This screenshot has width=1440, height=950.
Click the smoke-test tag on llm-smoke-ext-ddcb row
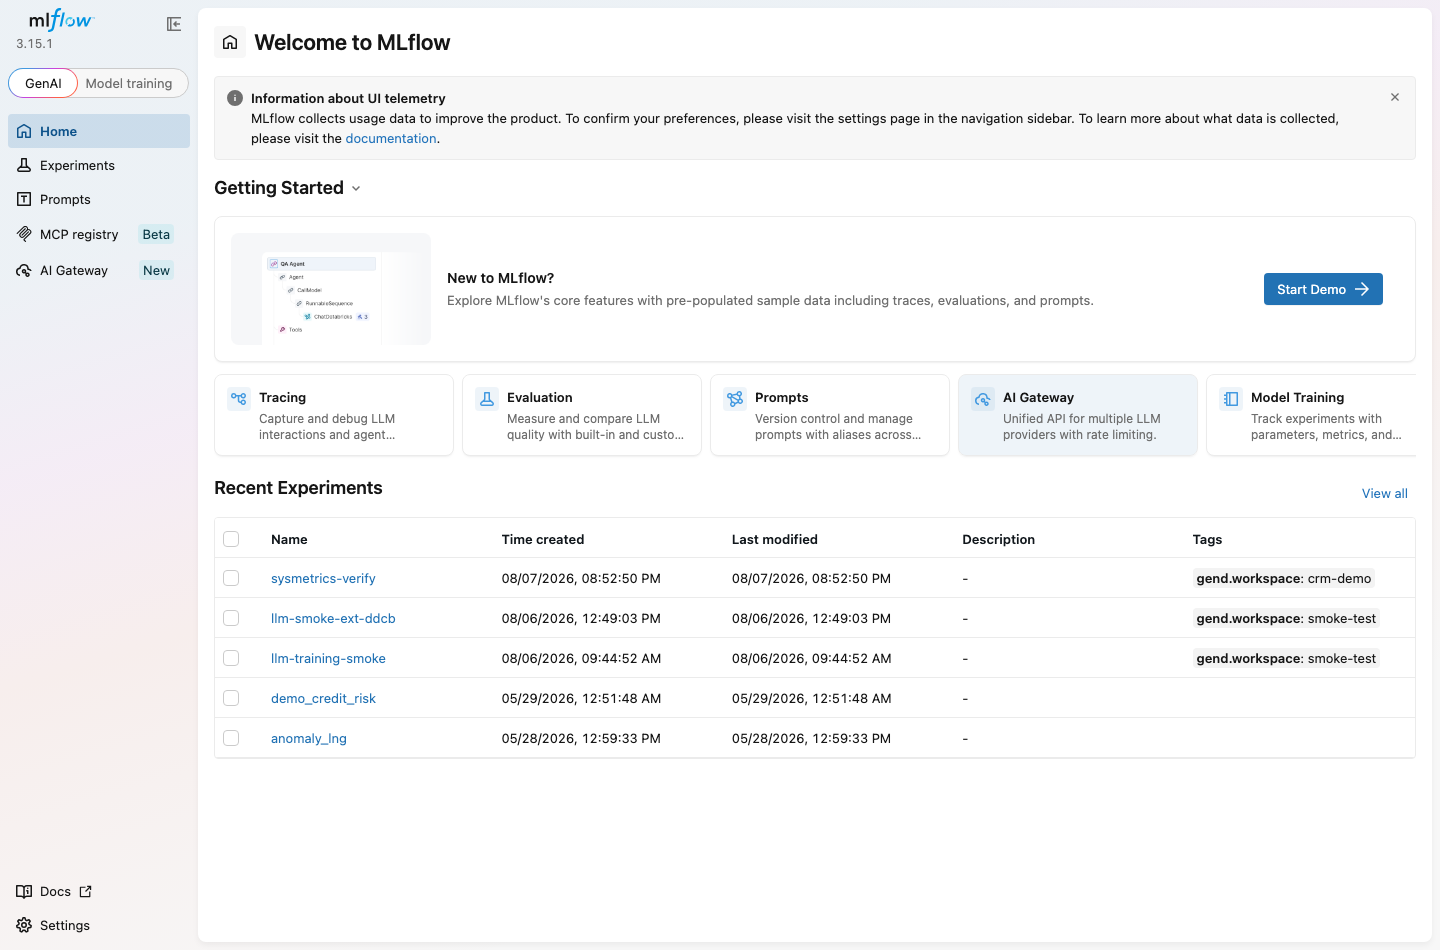(x=1286, y=618)
